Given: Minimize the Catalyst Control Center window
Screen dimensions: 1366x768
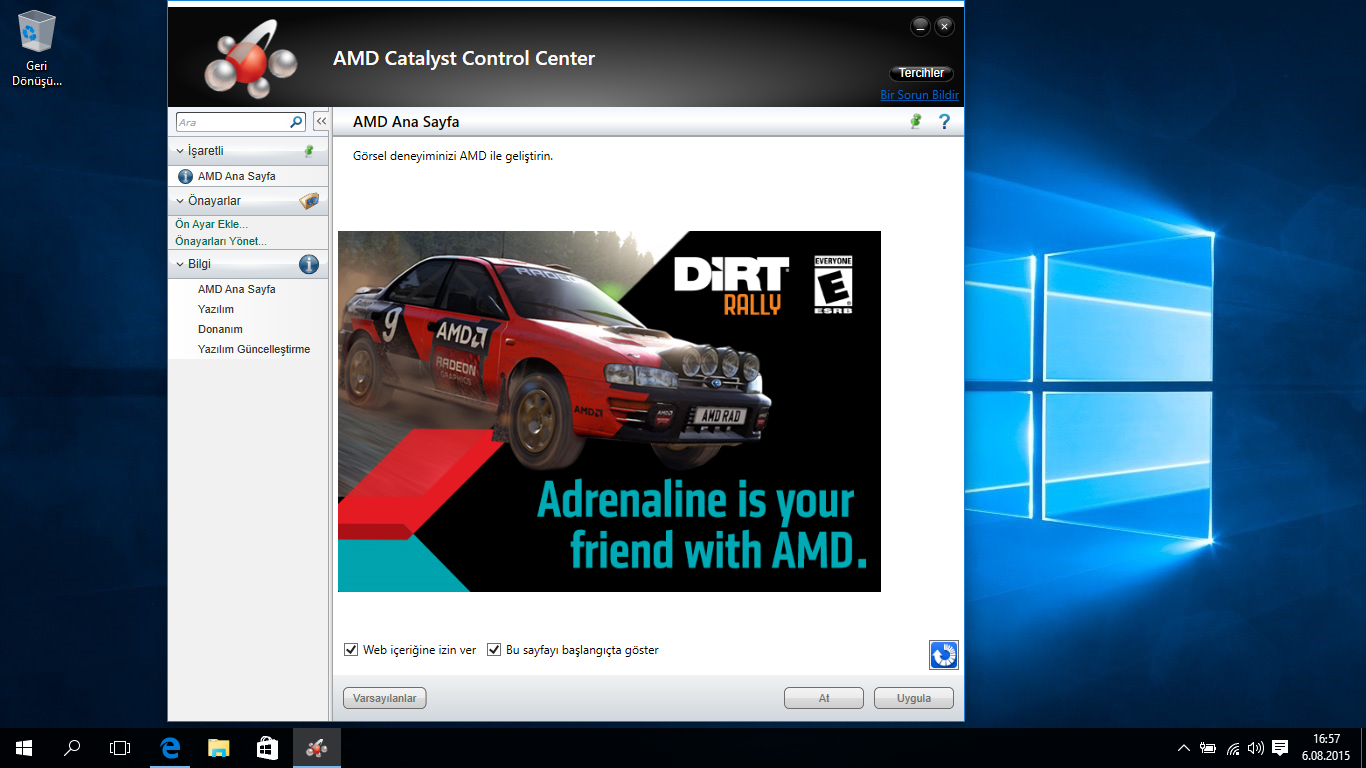Looking at the screenshot, I should [x=920, y=27].
